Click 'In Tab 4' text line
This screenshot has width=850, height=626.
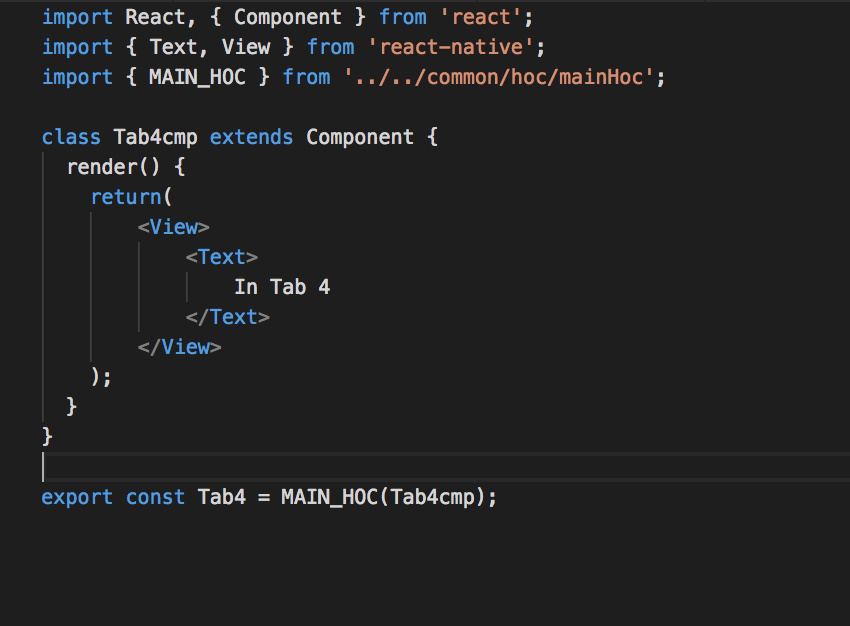(x=282, y=287)
